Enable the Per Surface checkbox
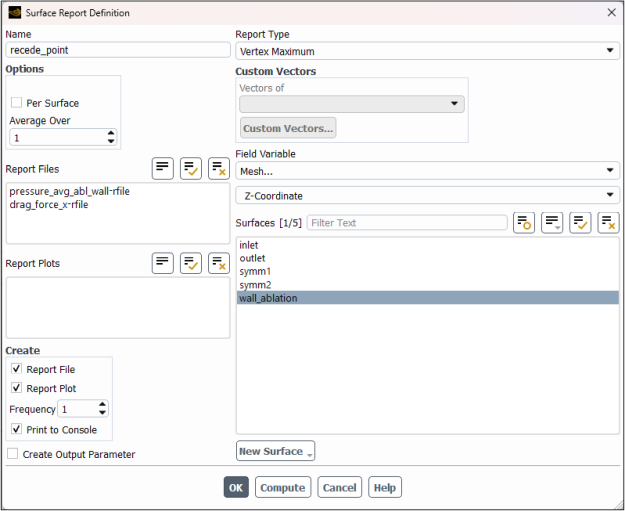 pos(17,103)
